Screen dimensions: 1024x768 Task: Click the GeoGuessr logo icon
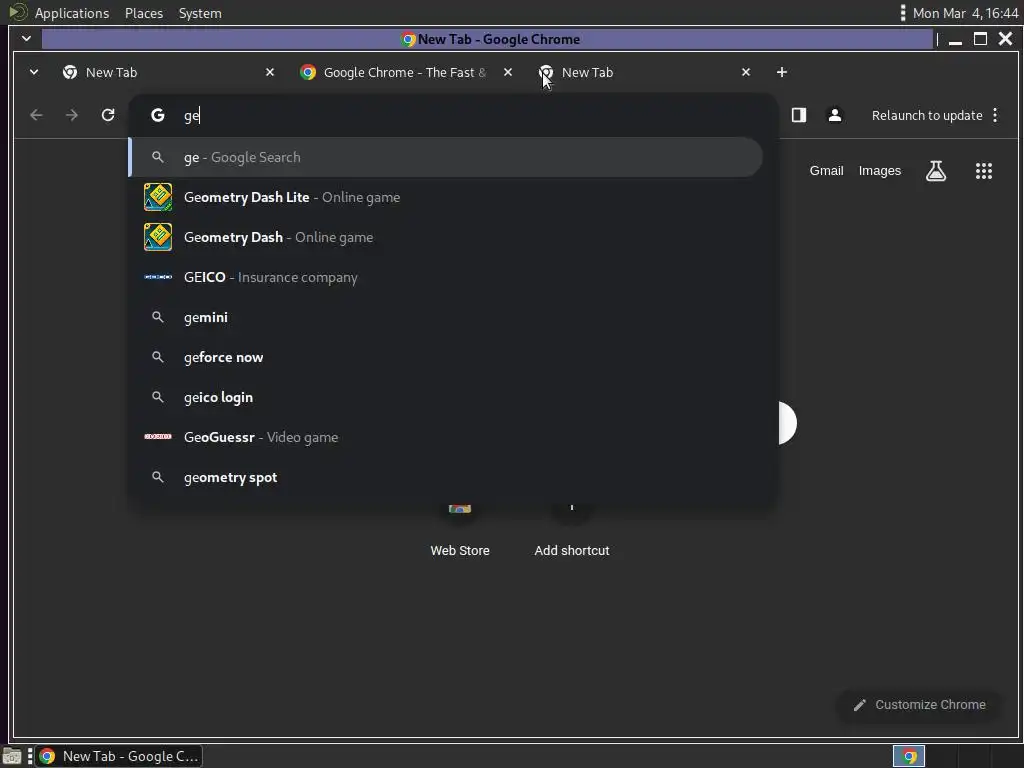tap(158, 436)
